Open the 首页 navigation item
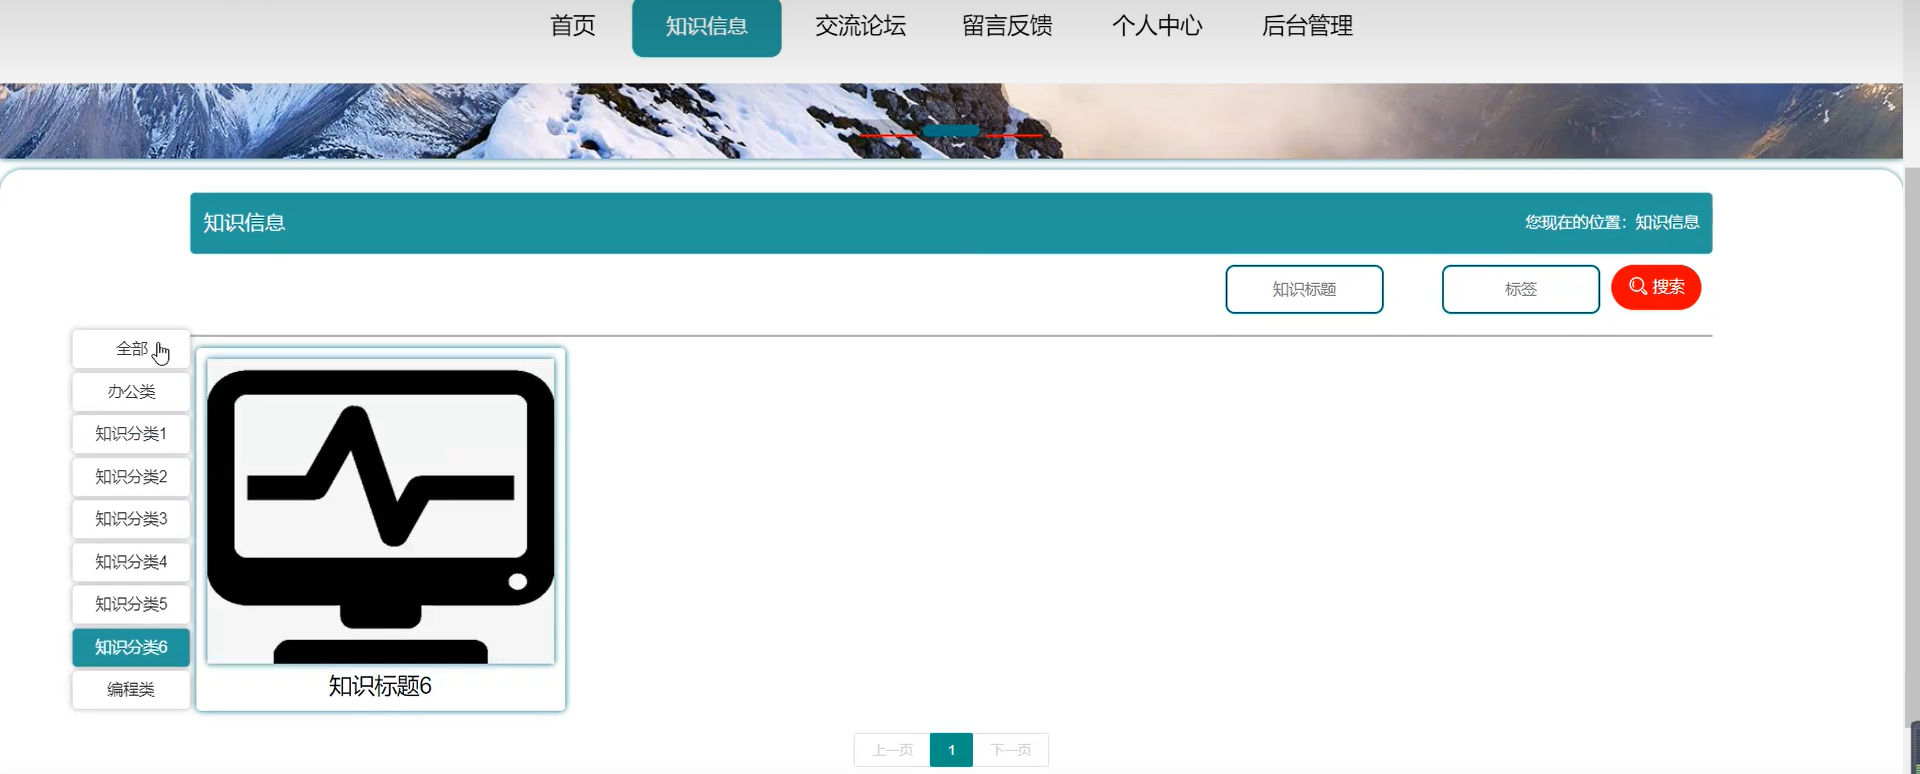Image resolution: width=1920 pixels, height=774 pixels. pyautogui.click(x=573, y=26)
